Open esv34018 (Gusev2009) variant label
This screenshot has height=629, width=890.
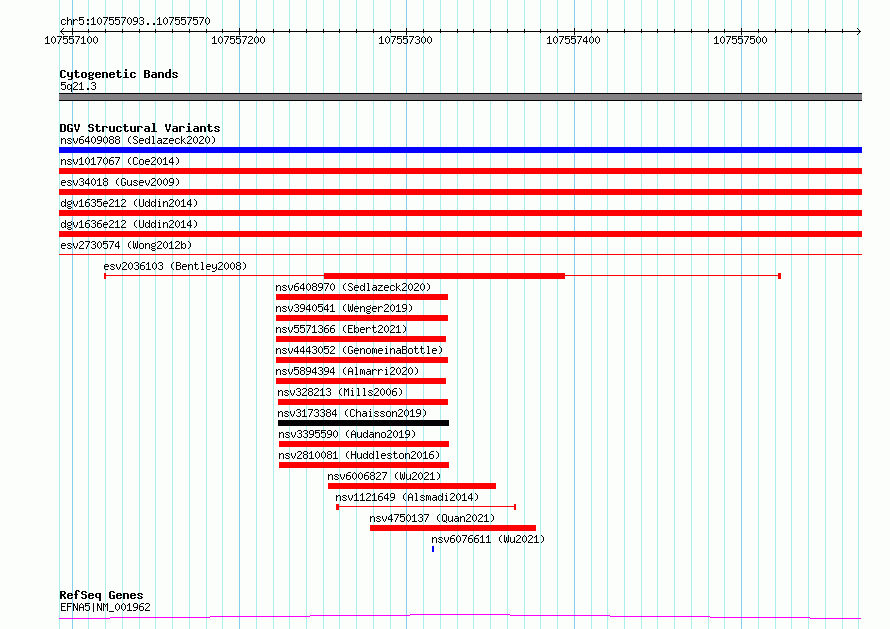pos(120,182)
